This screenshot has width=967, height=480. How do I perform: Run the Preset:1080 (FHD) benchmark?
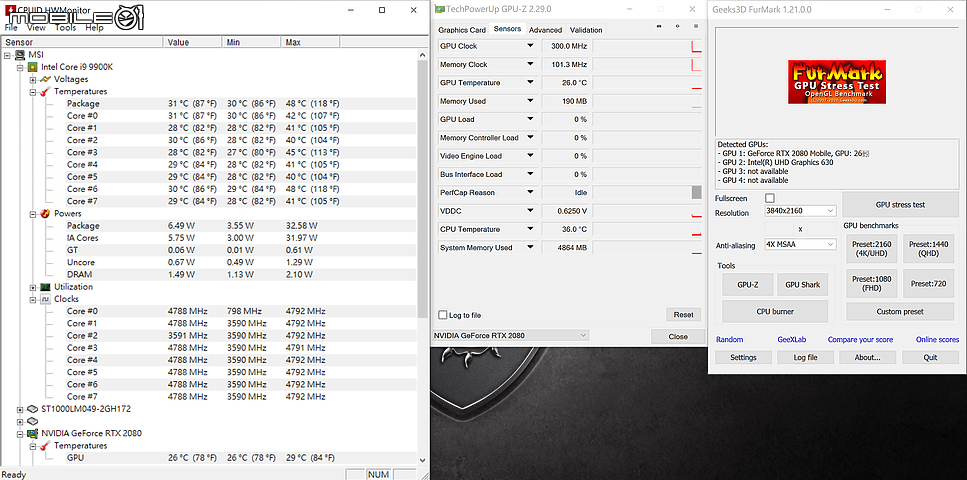click(x=871, y=283)
